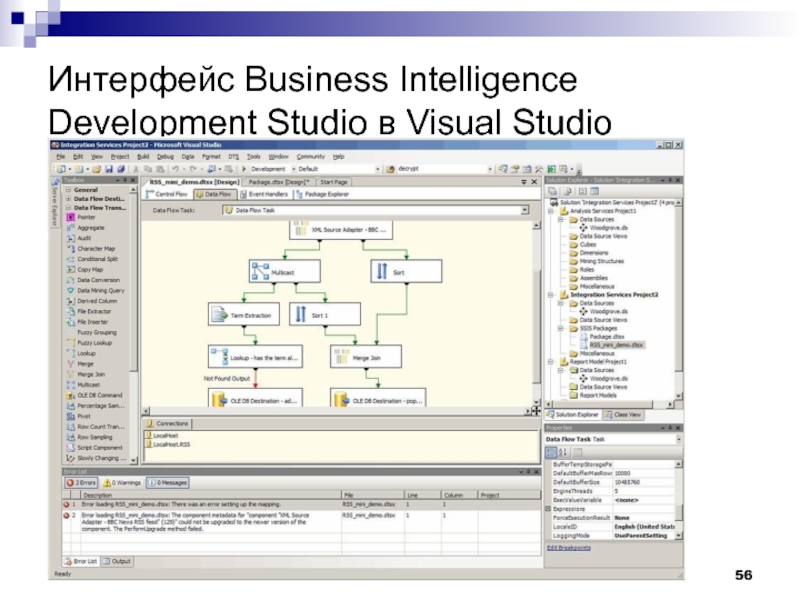Click the Toolbox vertical scrollbar
The height and width of the screenshot is (600, 800).
coord(133,324)
